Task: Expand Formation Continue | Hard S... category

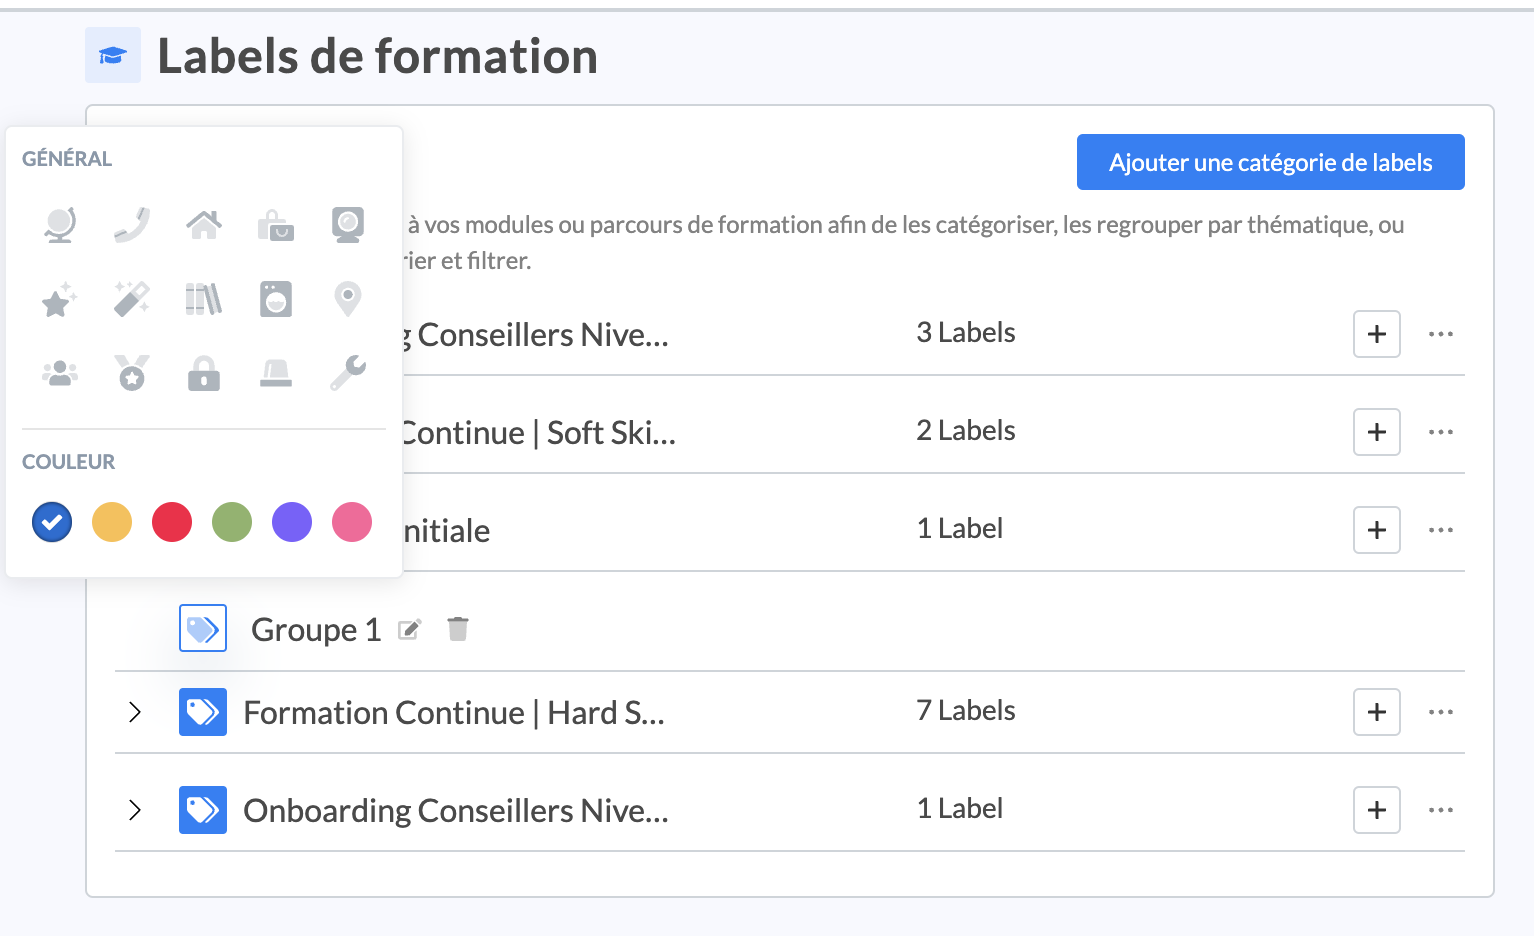Action: point(135,712)
